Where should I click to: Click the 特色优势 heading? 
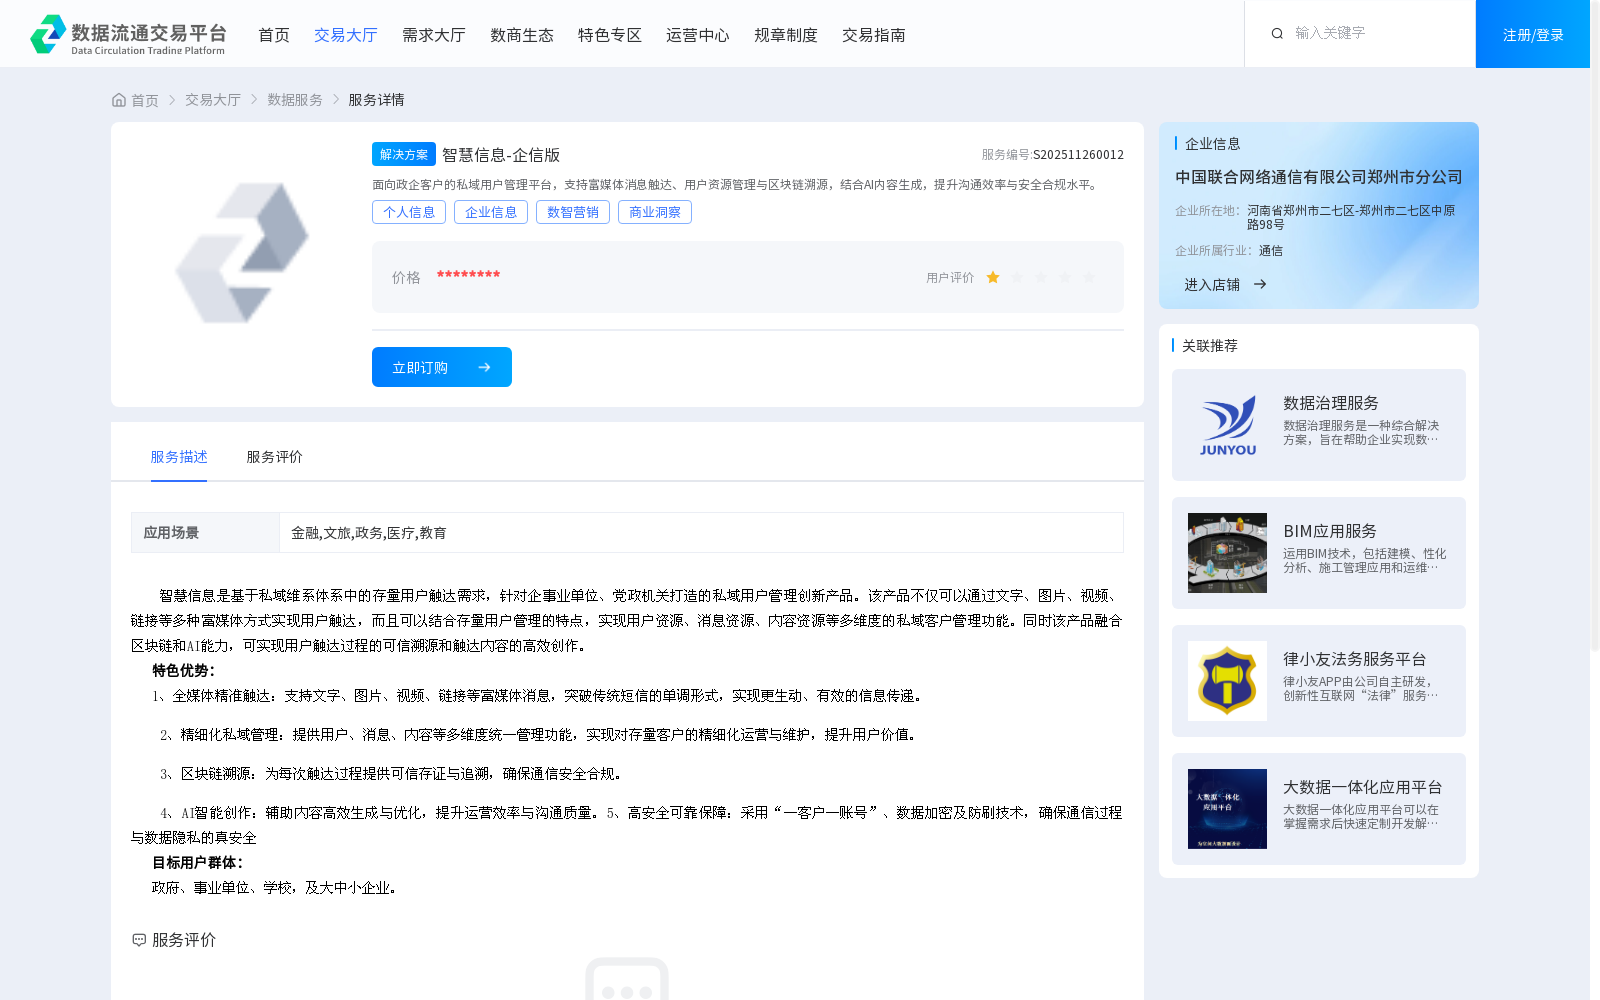pos(184,670)
